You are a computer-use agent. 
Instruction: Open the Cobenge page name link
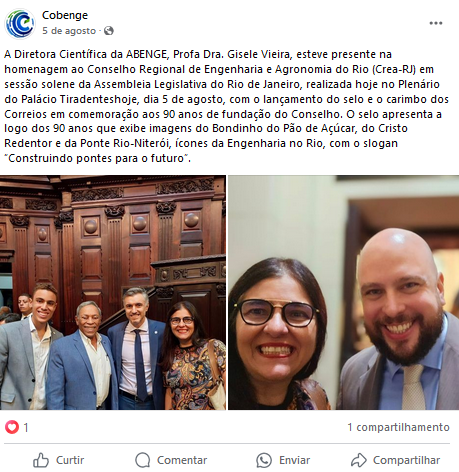click(65, 15)
